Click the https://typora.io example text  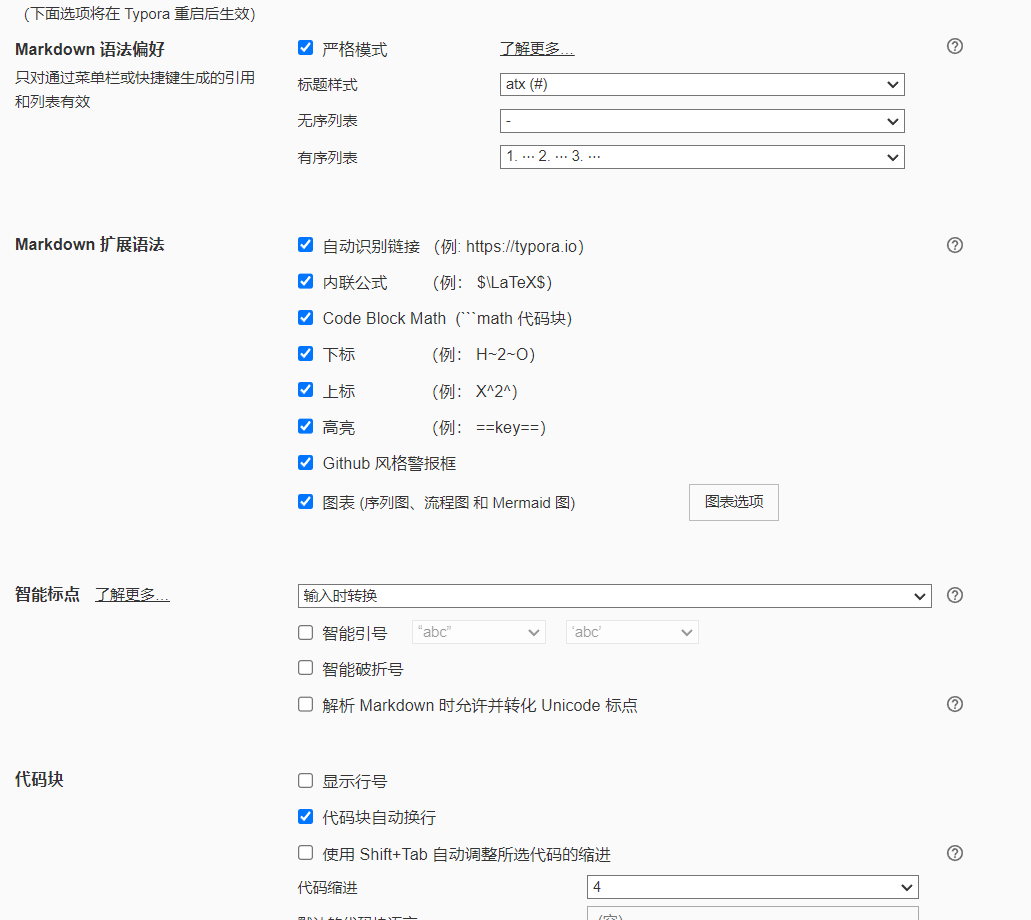click(x=522, y=247)
